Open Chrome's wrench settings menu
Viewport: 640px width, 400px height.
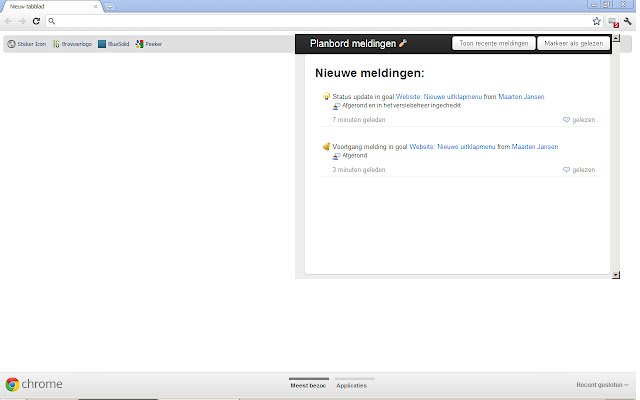tap(628, 21)
